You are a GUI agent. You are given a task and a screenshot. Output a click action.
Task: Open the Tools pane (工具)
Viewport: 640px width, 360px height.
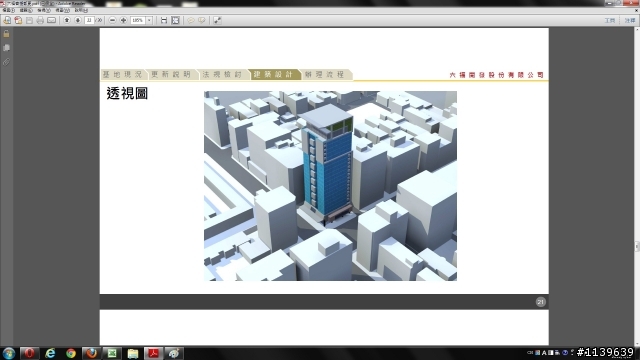coord(610,20)
